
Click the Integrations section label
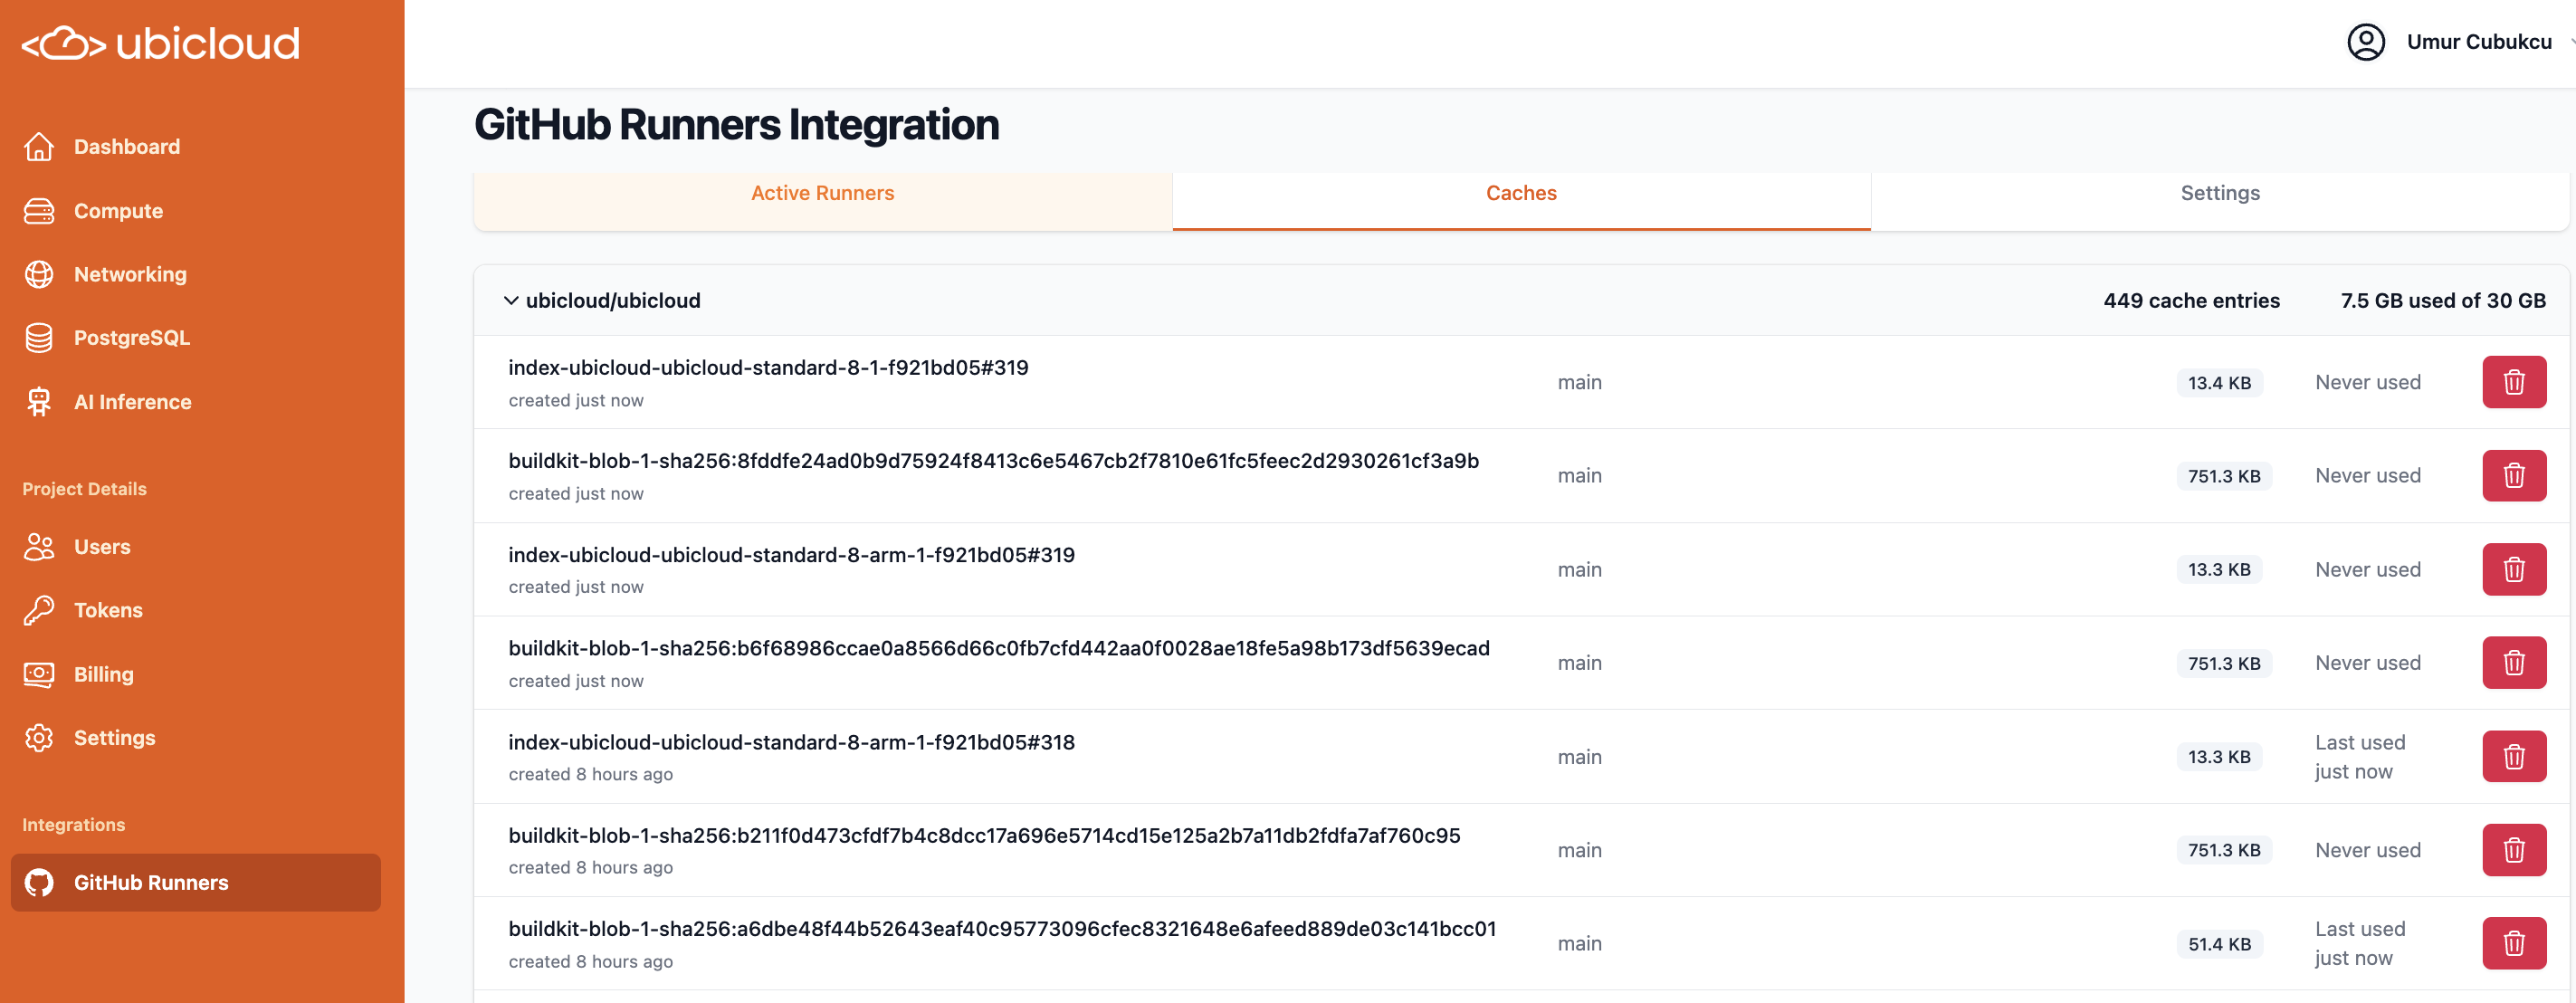tap(73, 824)
